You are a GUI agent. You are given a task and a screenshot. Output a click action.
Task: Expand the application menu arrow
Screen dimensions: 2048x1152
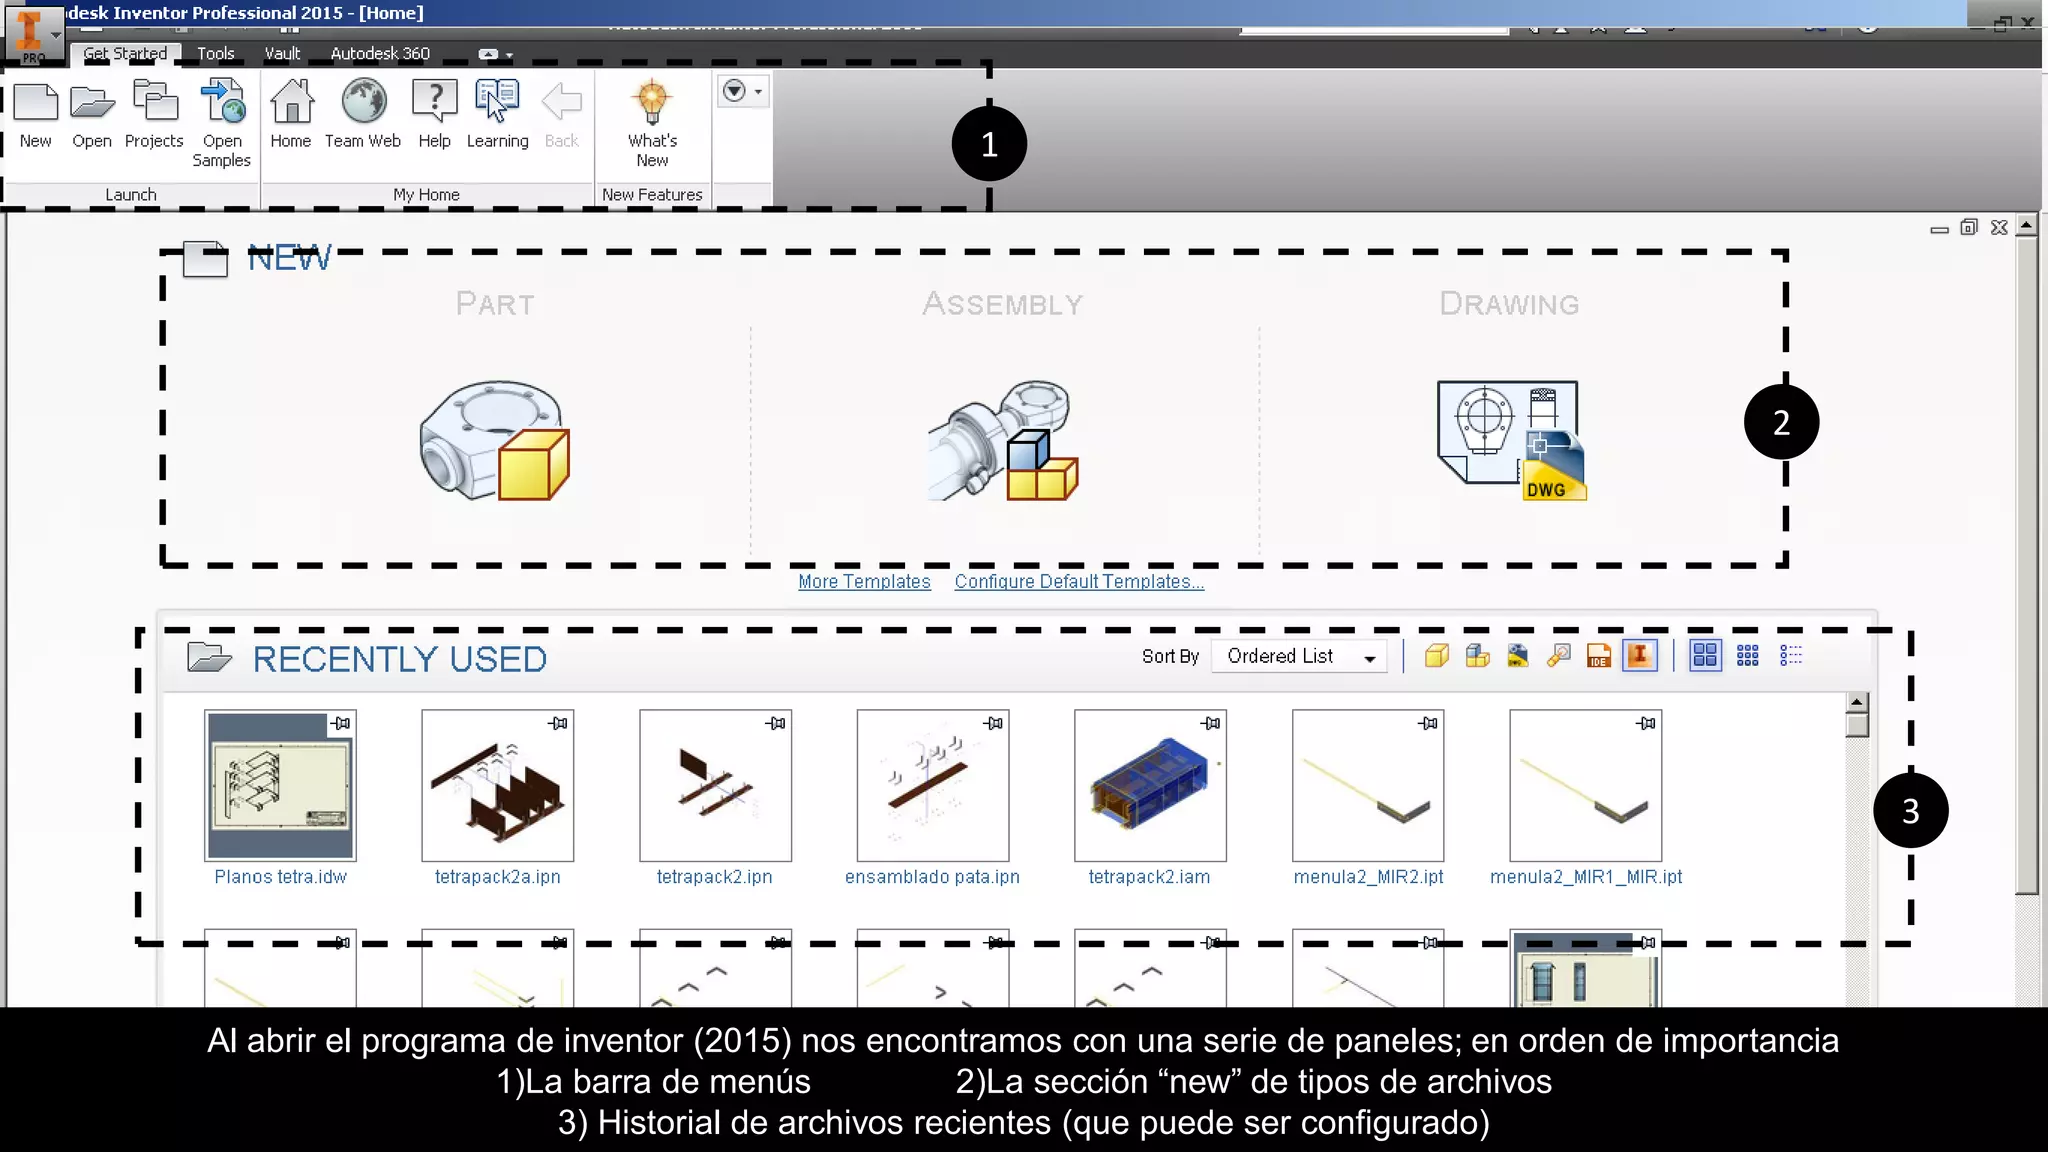coord(56,35)
